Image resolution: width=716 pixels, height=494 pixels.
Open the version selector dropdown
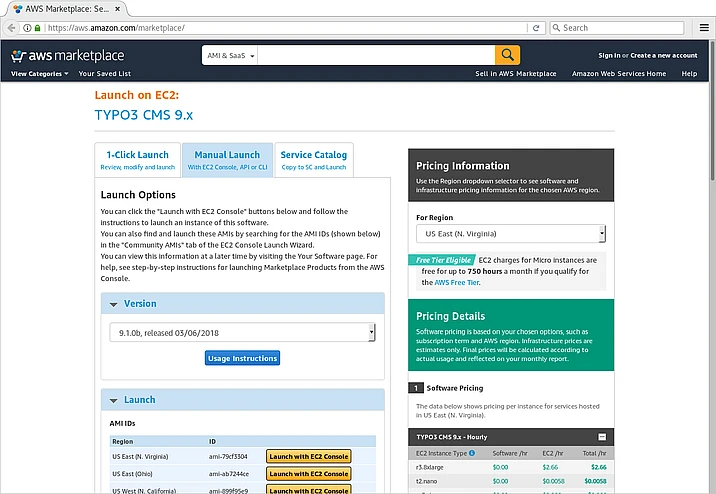coord(242,332)
